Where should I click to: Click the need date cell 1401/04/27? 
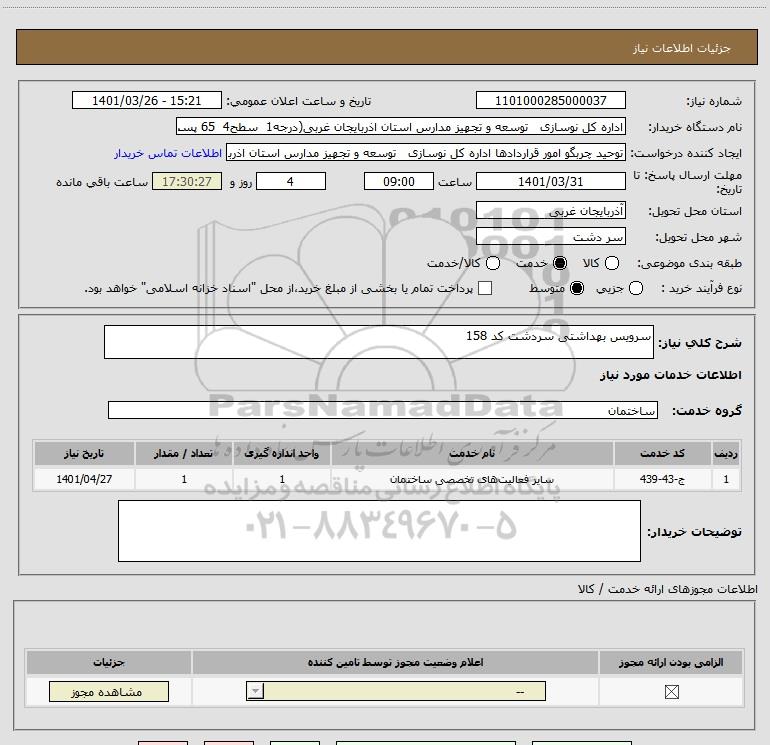[84, 479]
